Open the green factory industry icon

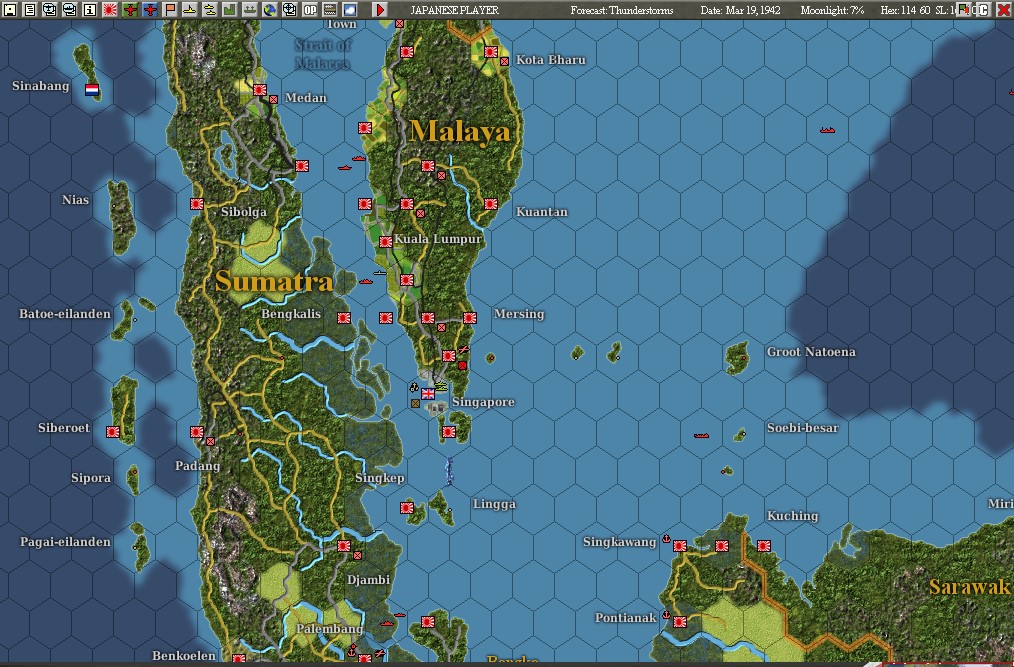pyautogui.click(x=230, y=10)
